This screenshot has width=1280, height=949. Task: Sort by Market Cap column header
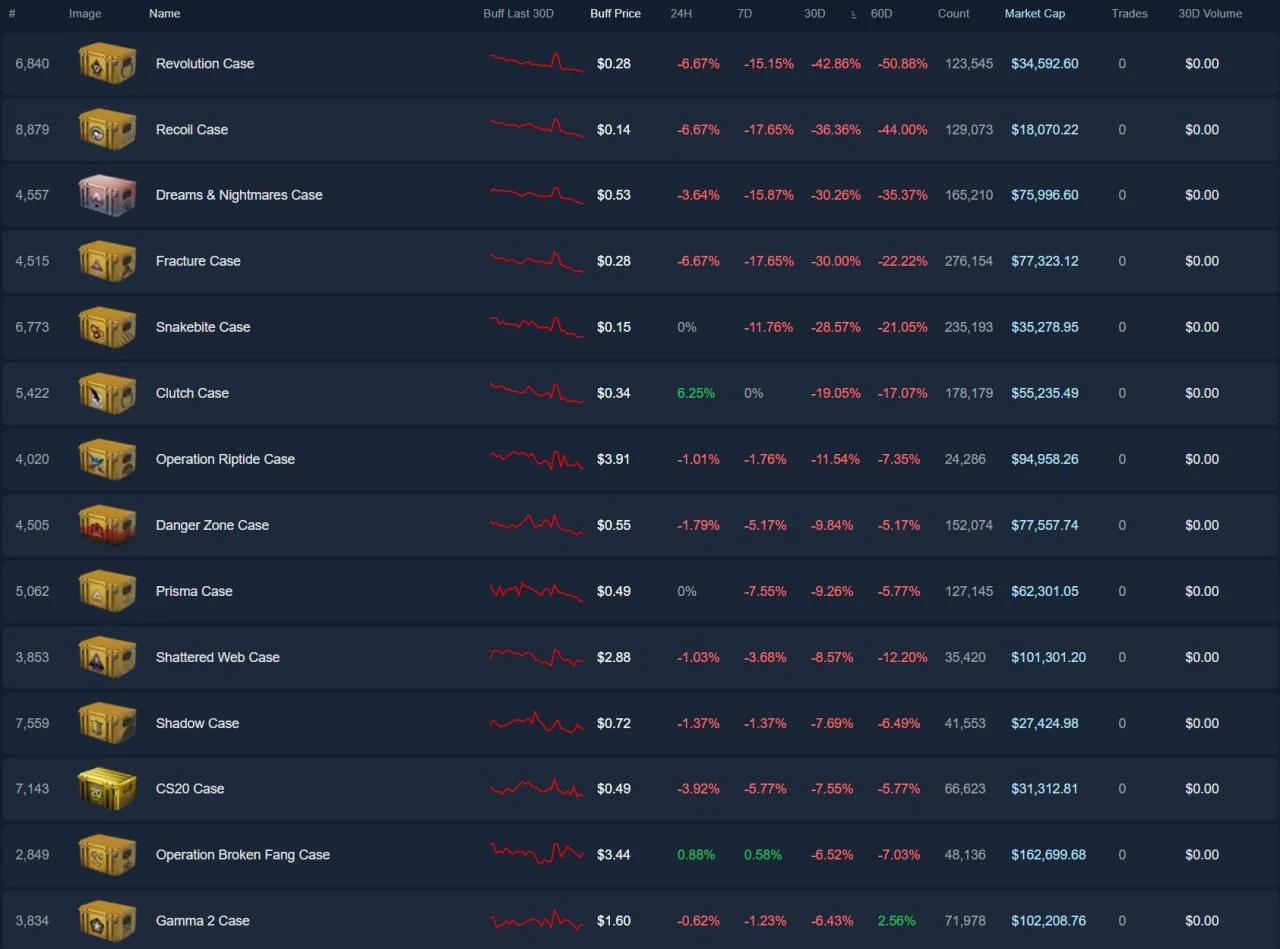(1035, 14)
